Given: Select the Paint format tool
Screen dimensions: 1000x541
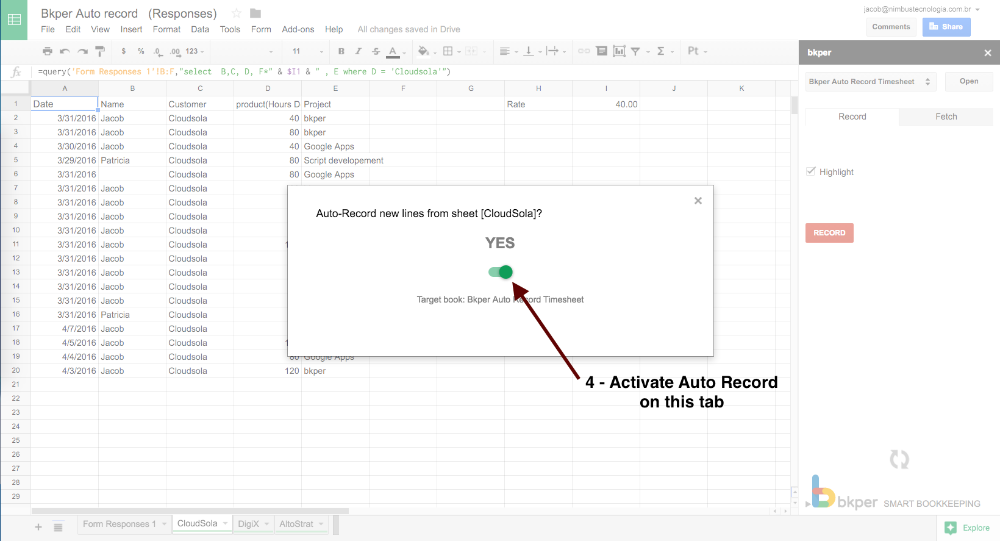Looking at the screenshot, I should pyautogui.click(x=99, y=51).
